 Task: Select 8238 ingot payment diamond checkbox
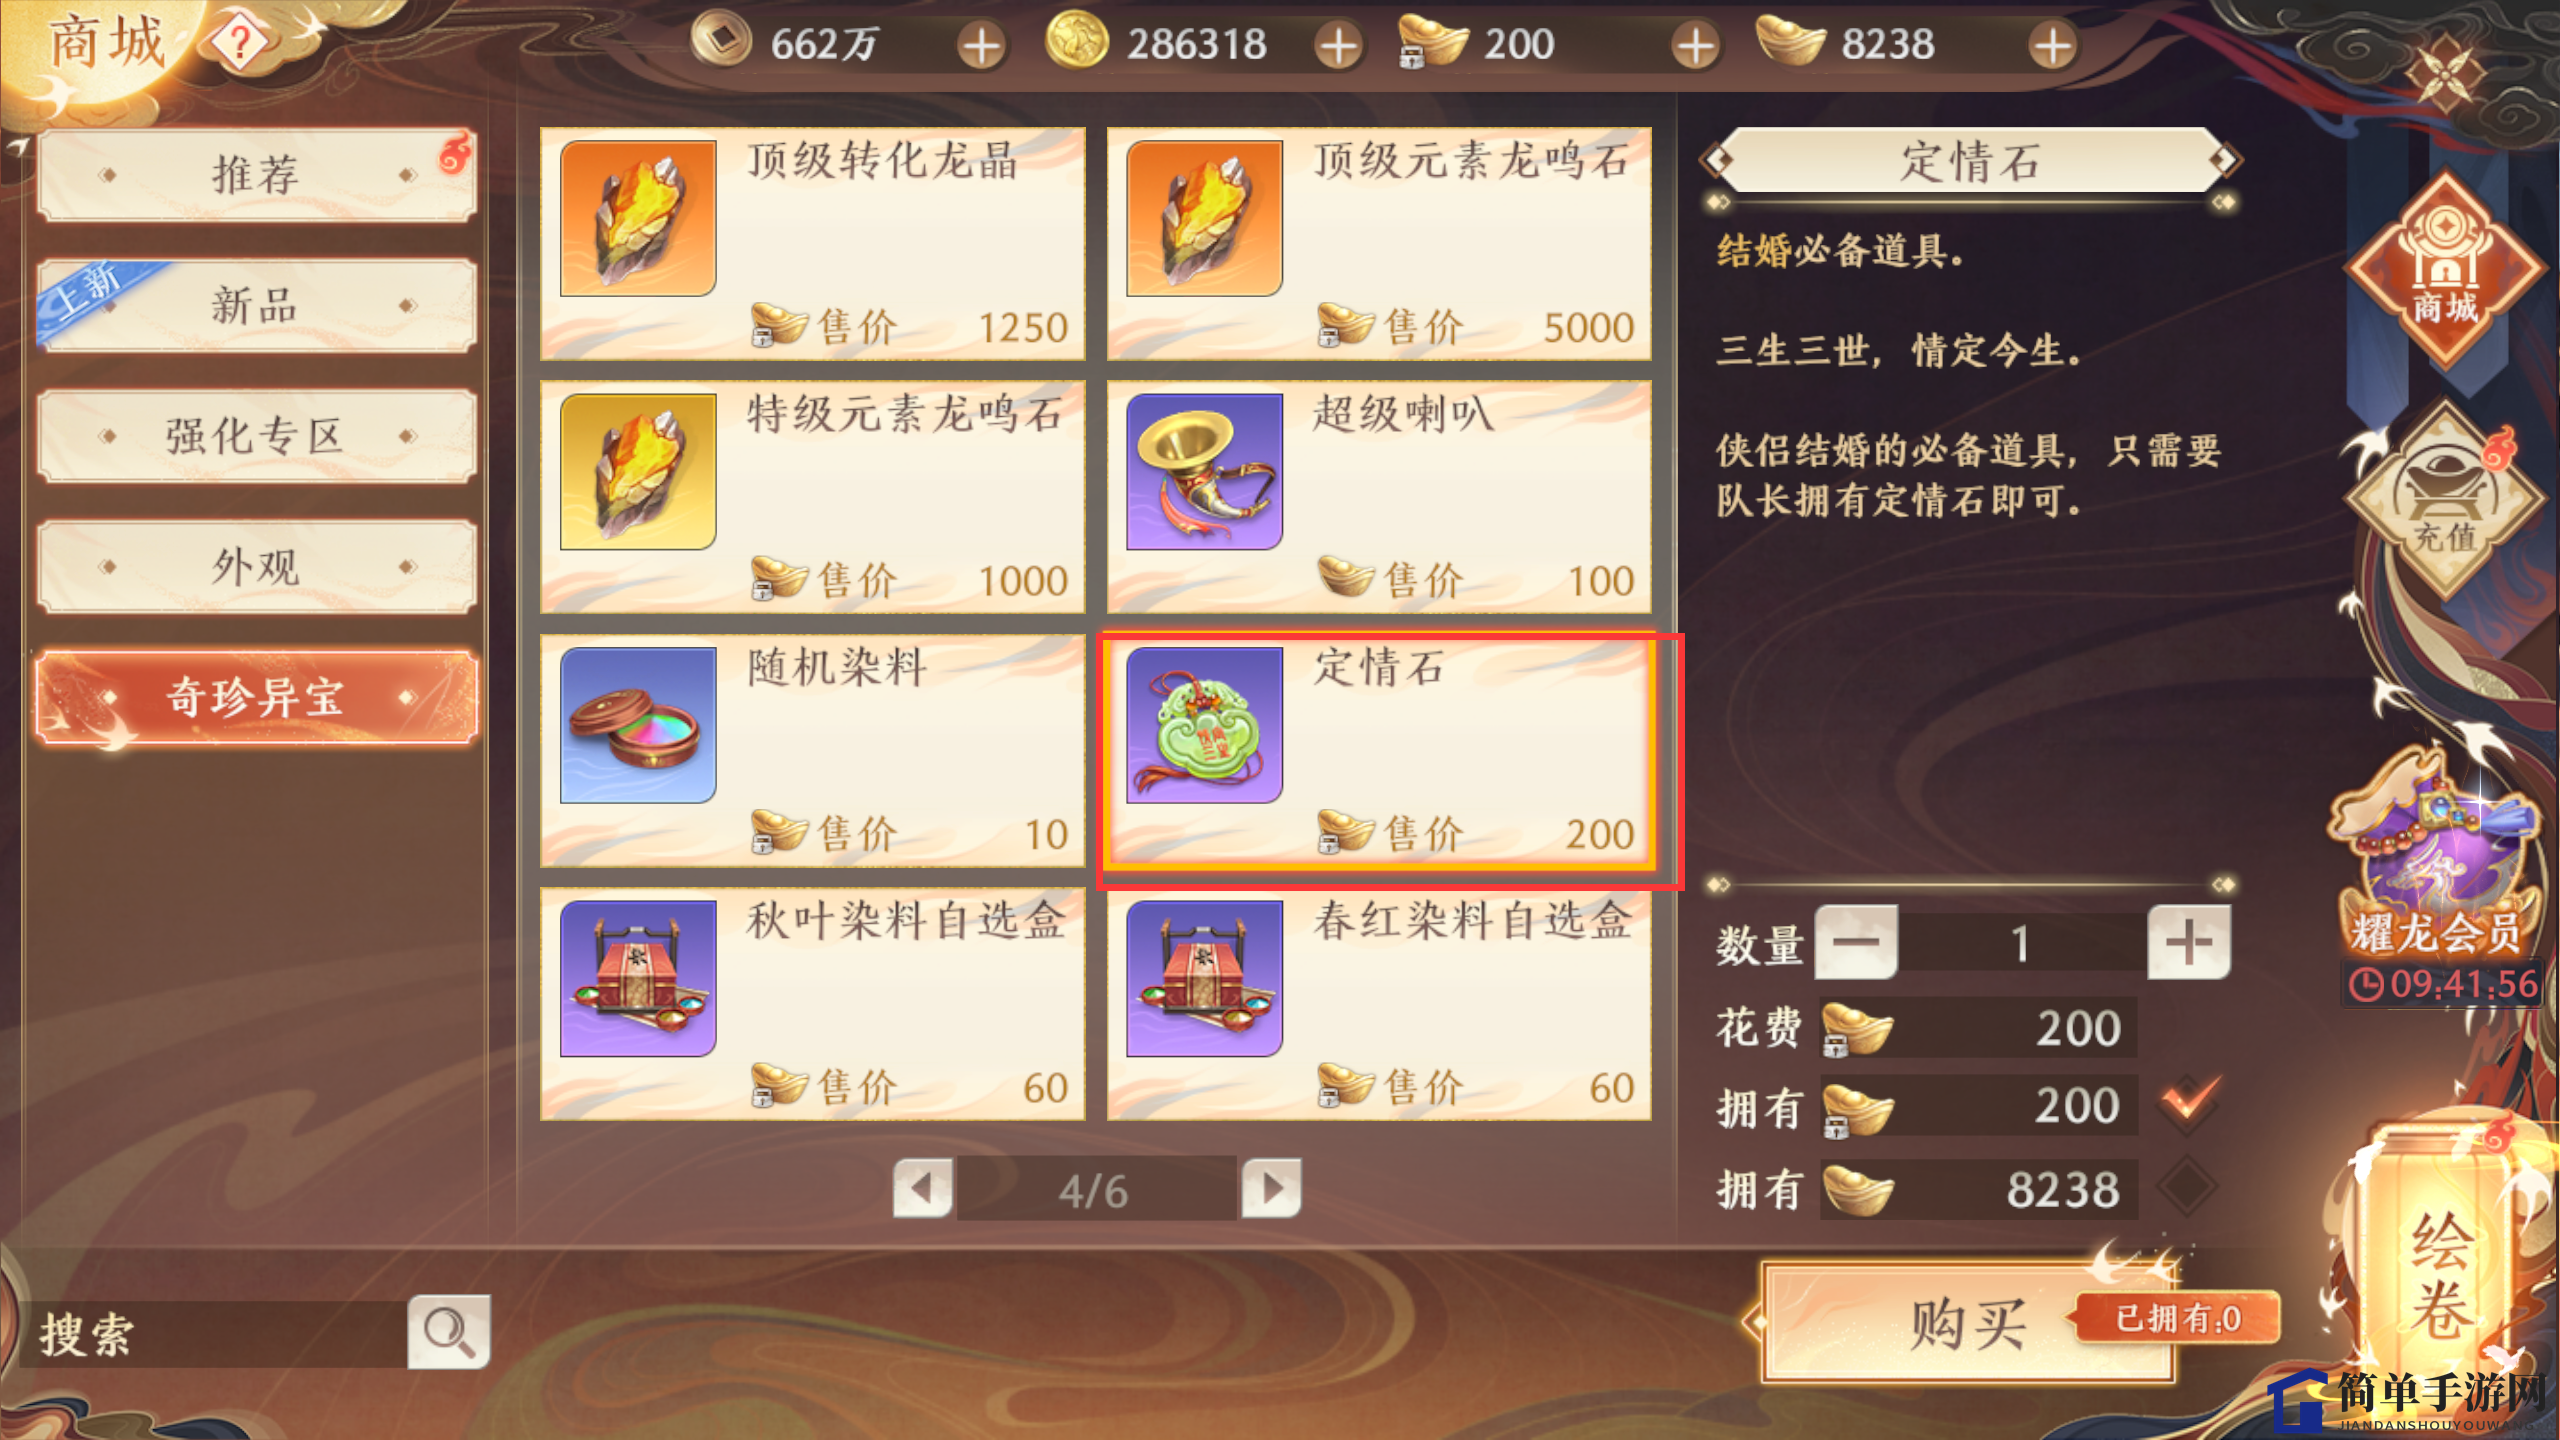click(2188, 1188)
